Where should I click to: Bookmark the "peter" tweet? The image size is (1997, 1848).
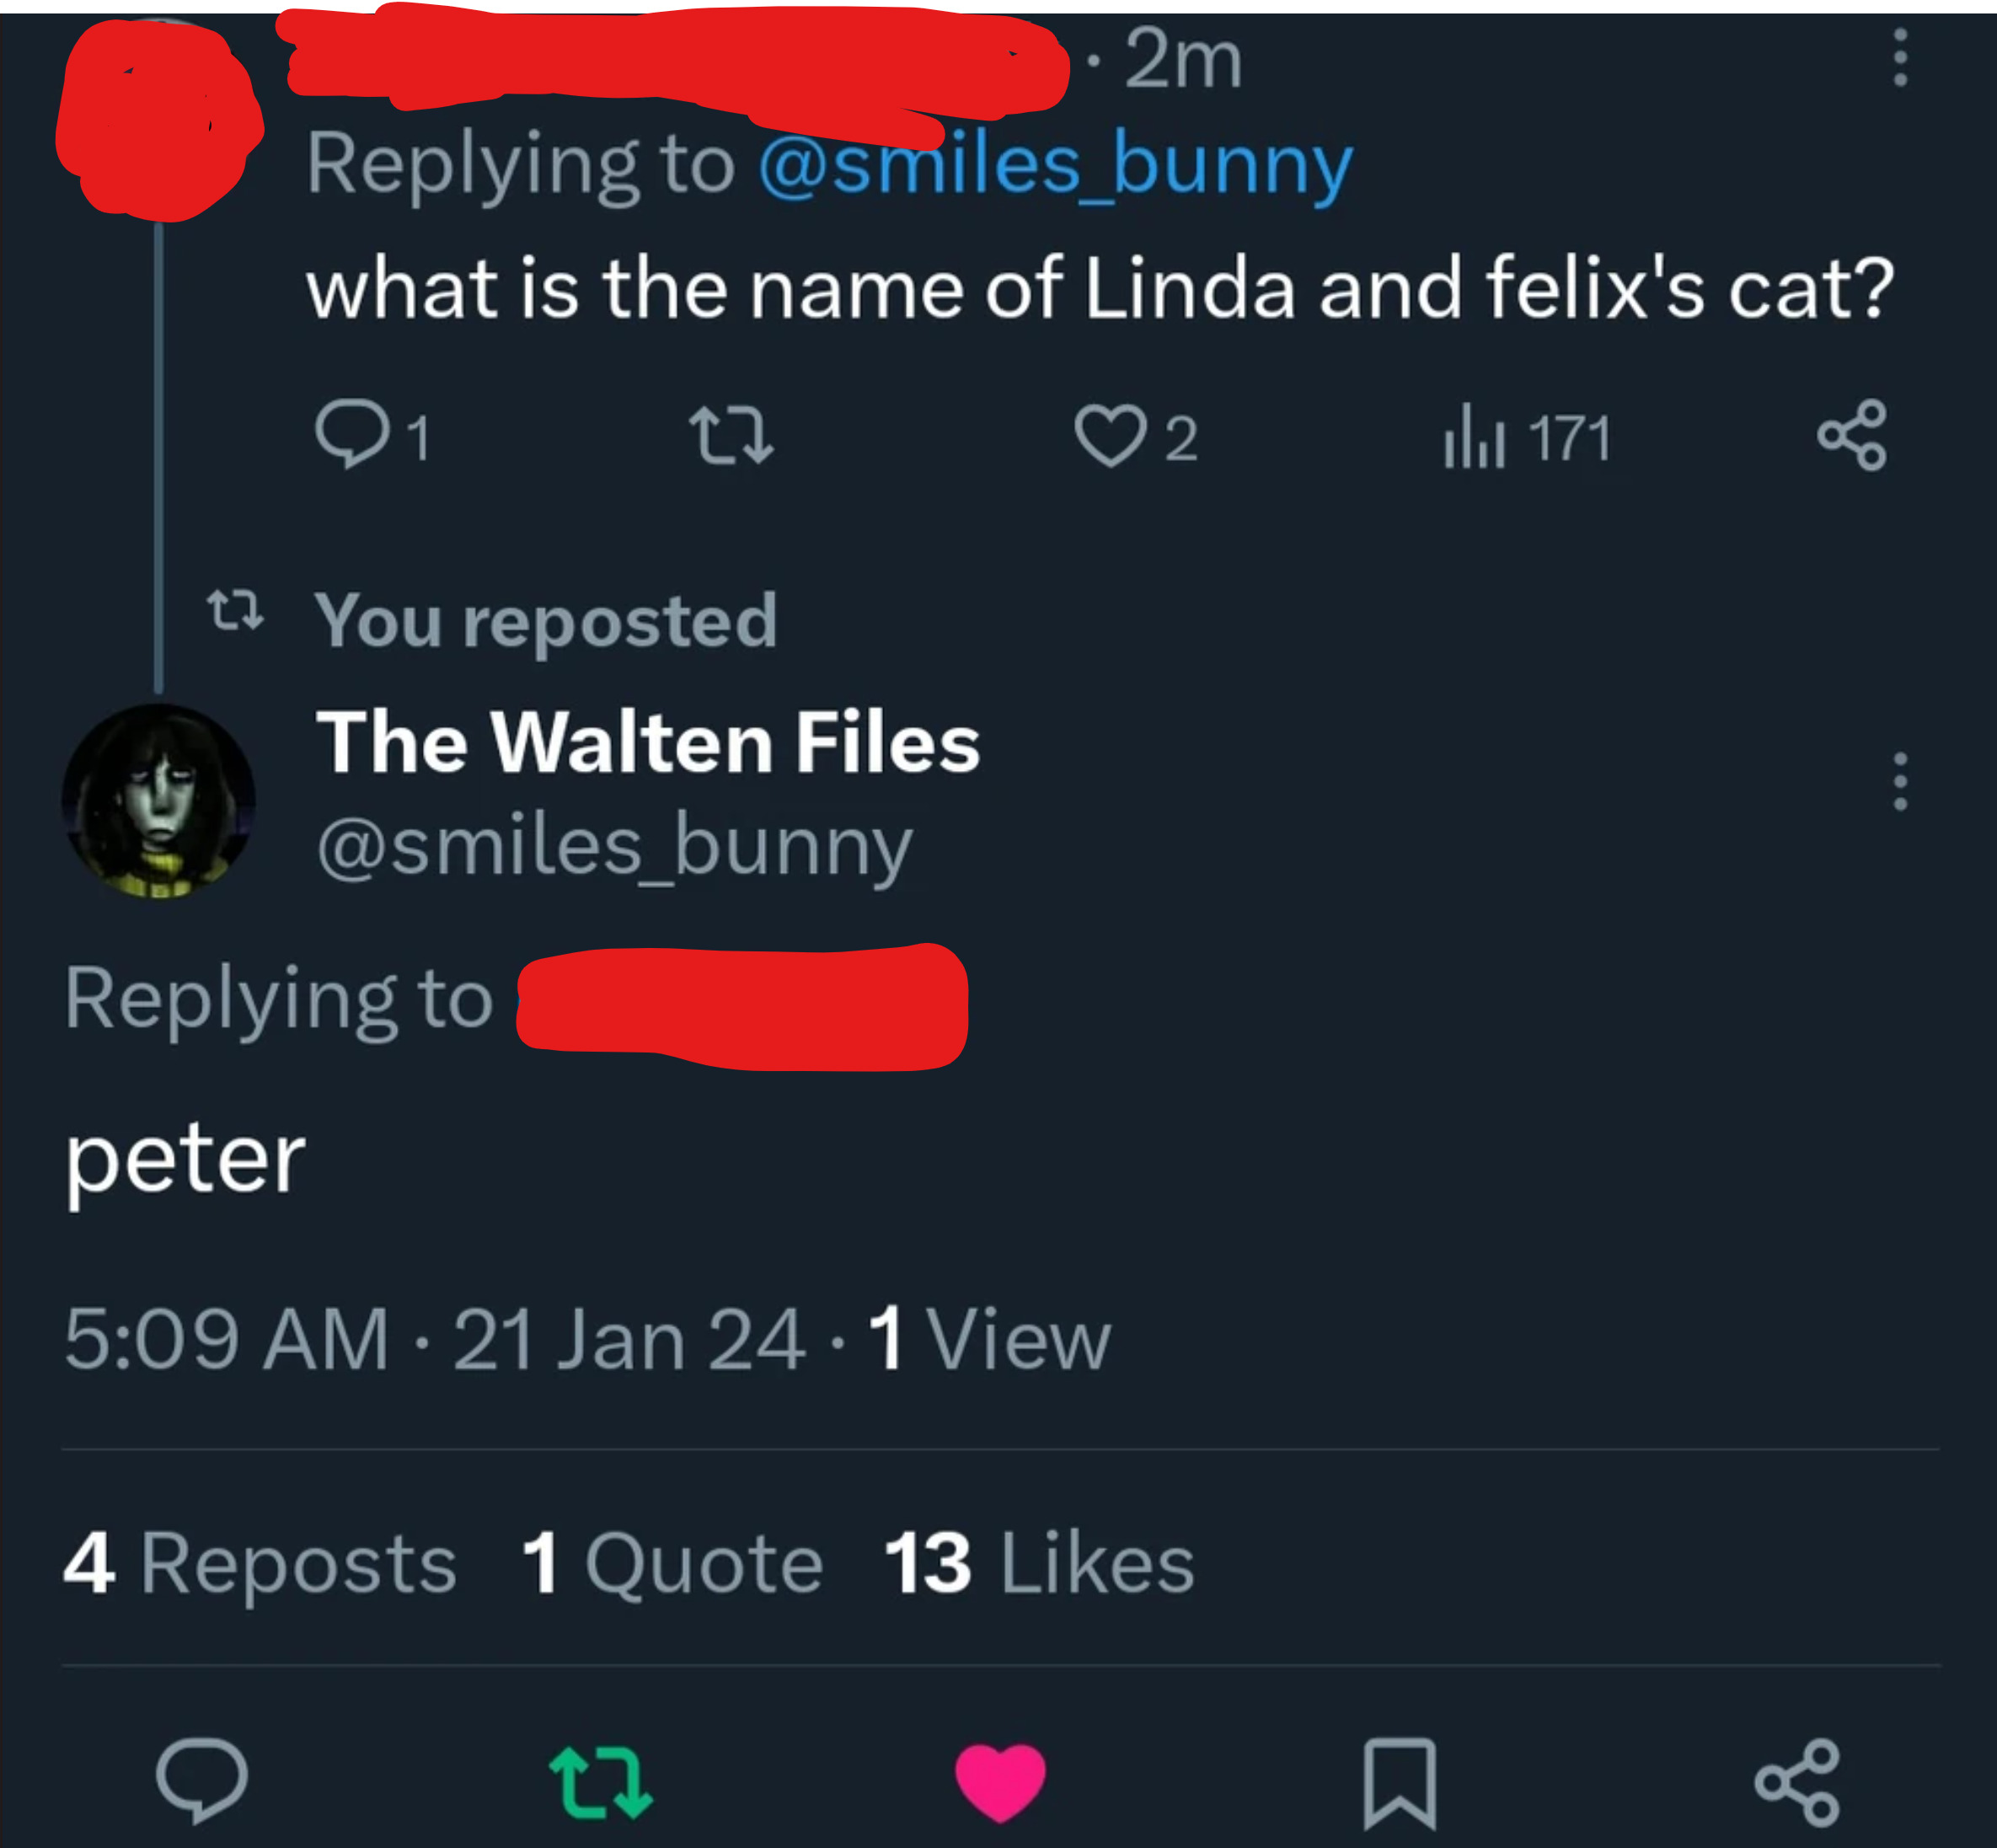[1400, 1781]
